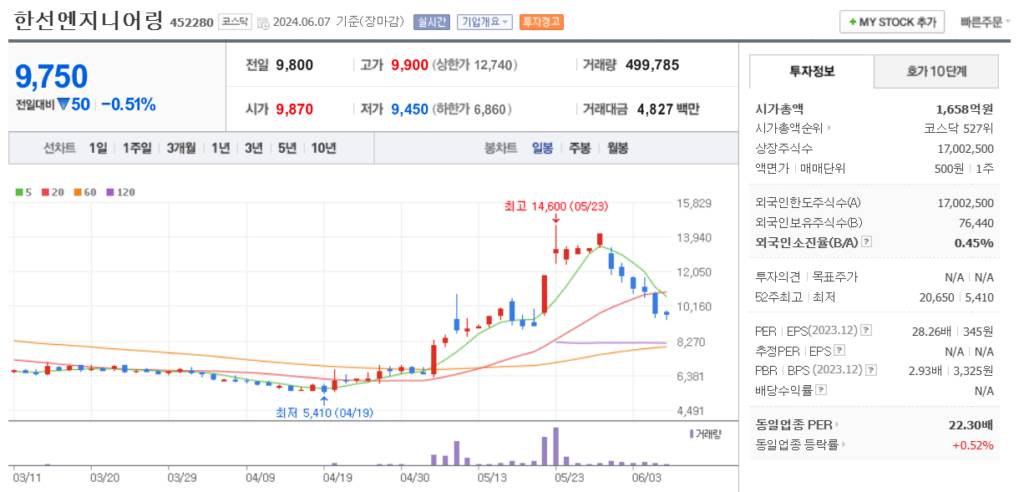
Task: Click the 외국인보유주식수 value 76,440
Action: click(x=976, y=223)
